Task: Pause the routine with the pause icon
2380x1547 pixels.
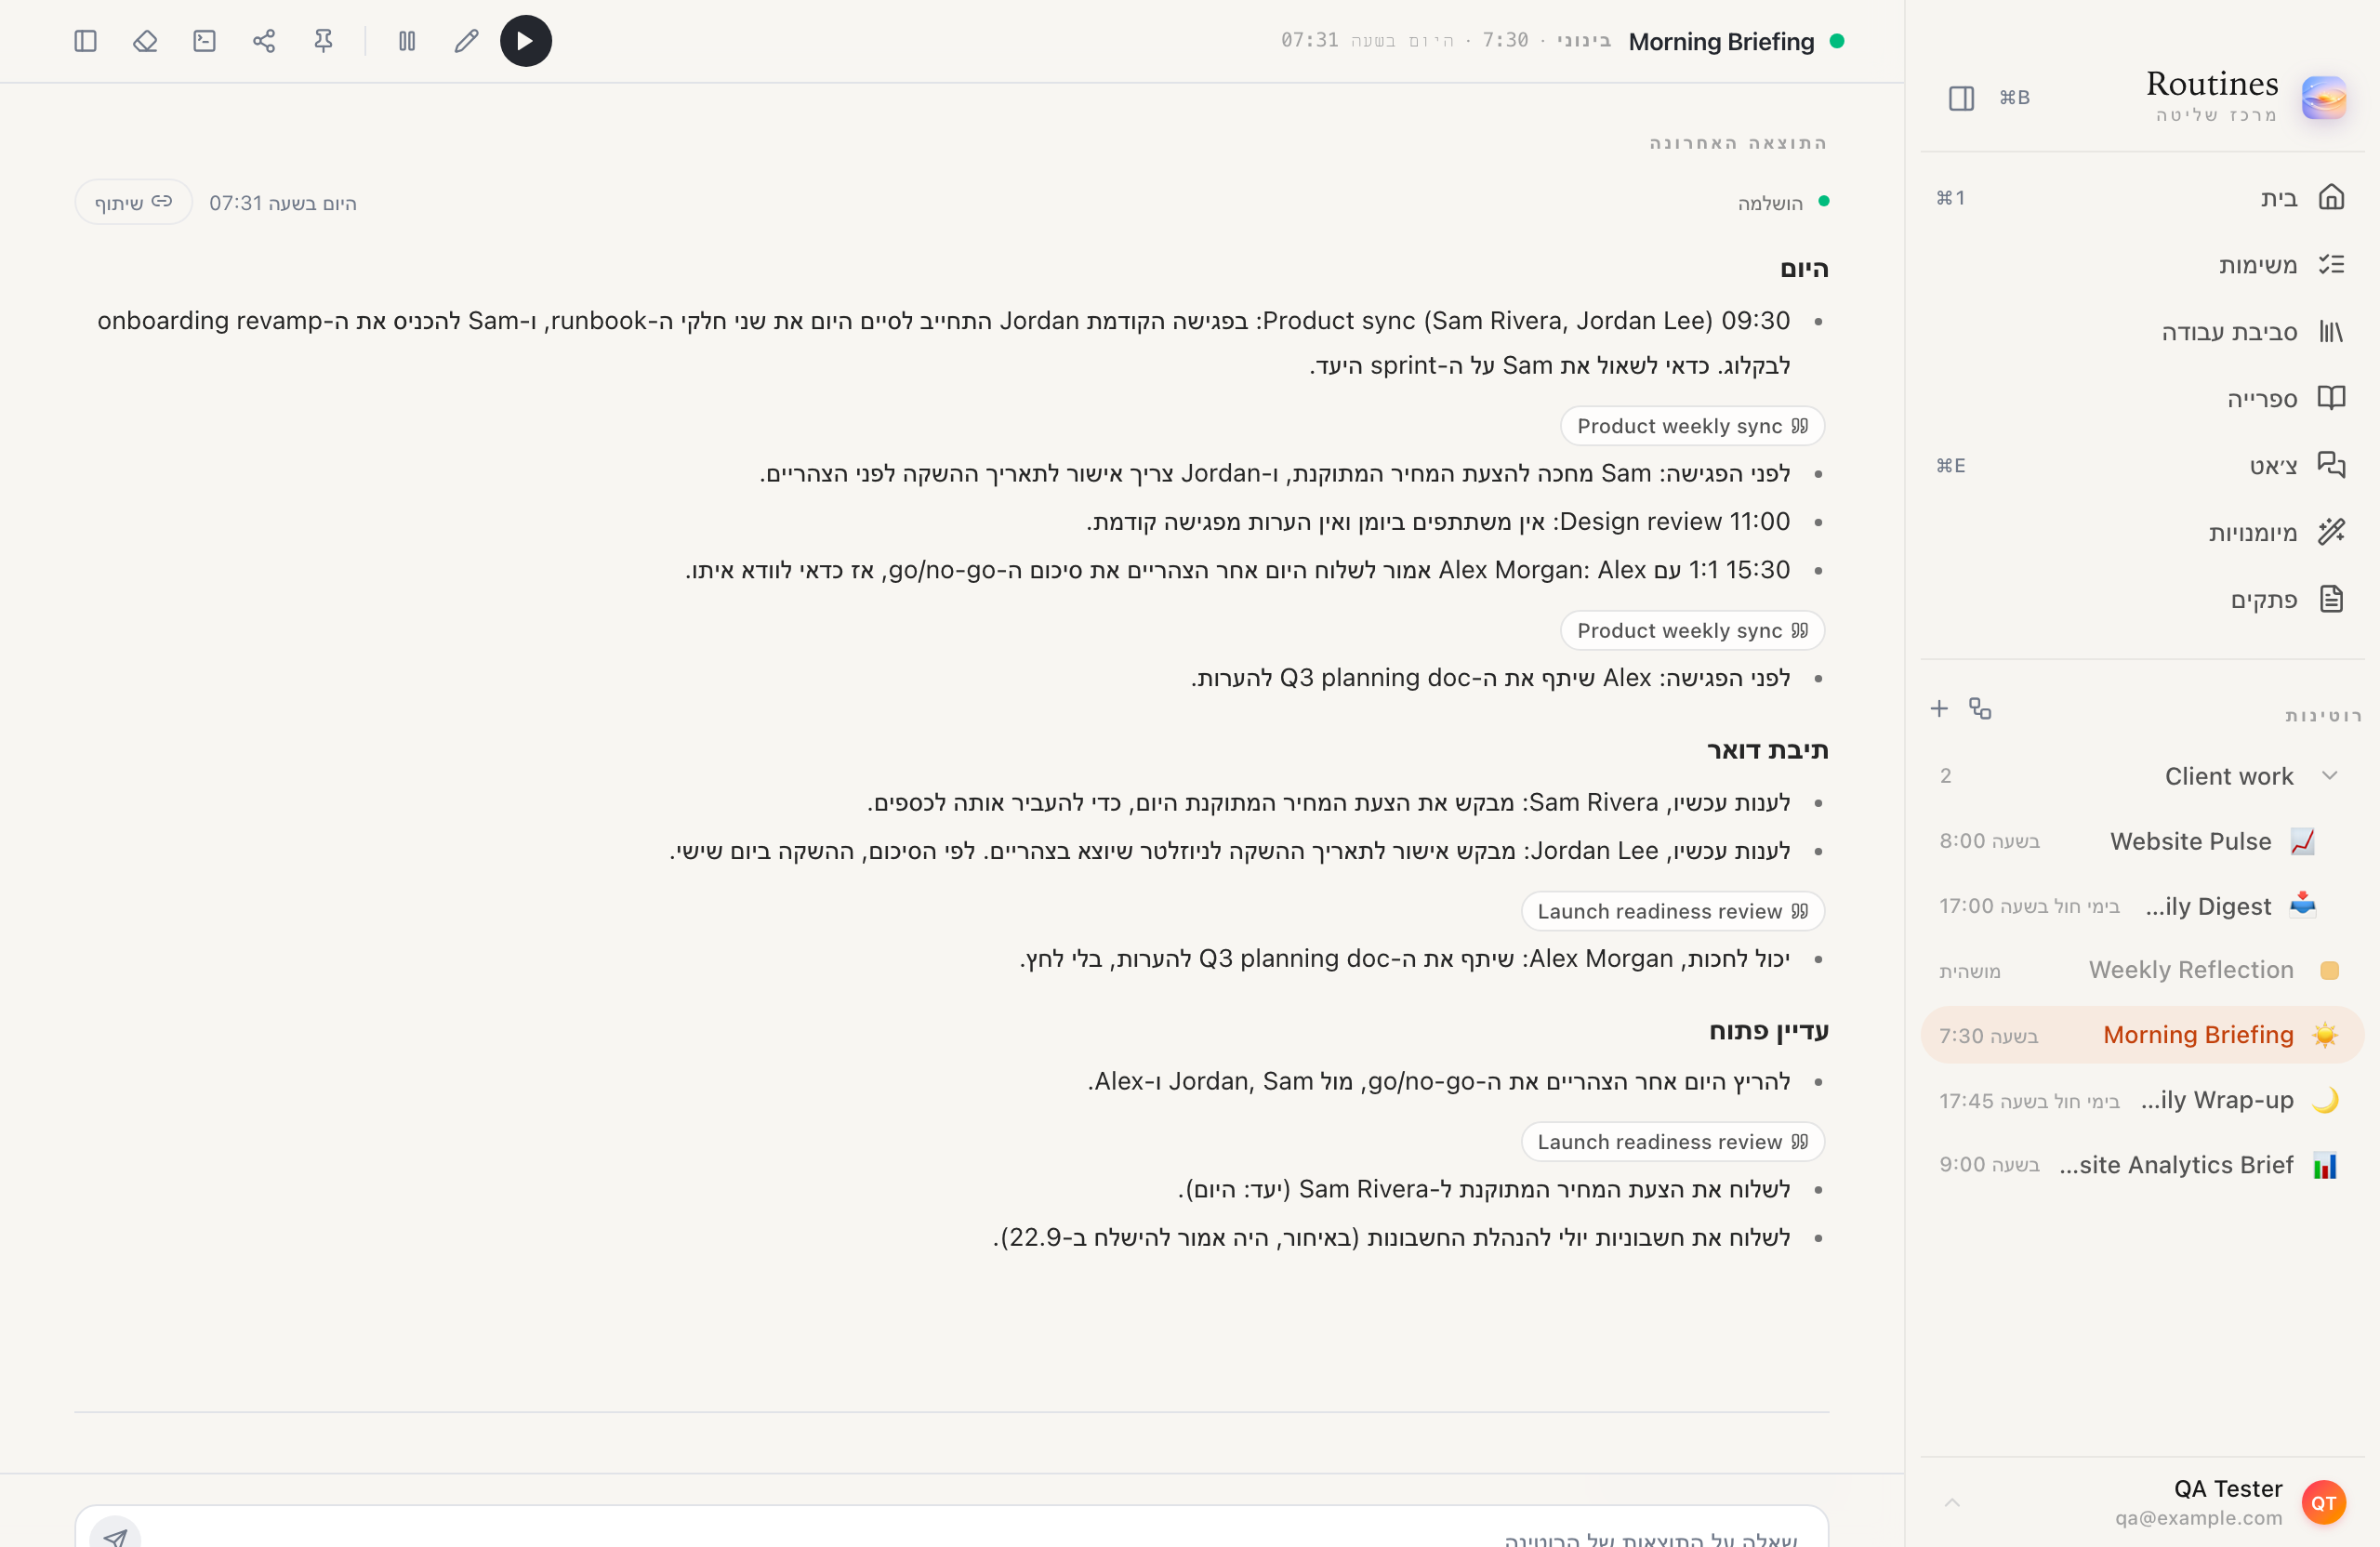Action: (x=407, y=41)
